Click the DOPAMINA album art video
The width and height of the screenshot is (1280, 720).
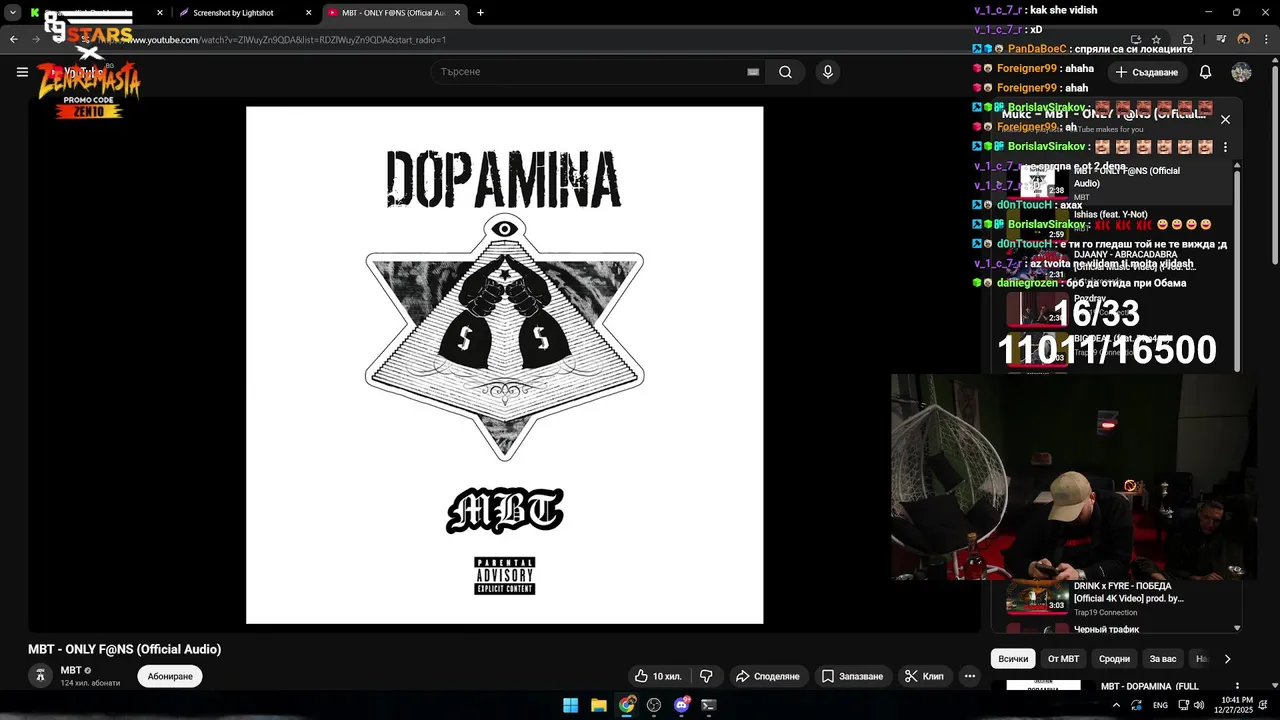tap(504, 365)
